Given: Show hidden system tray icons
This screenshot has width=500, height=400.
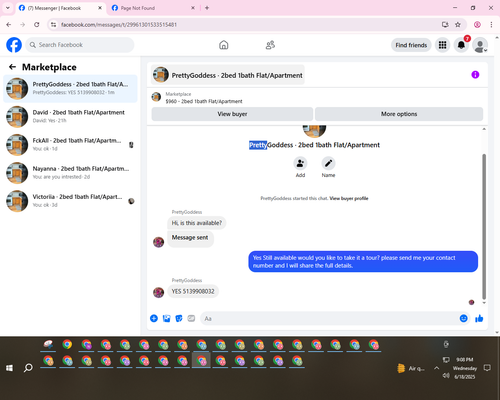Looking at the screenshot, I should point(436,368).
